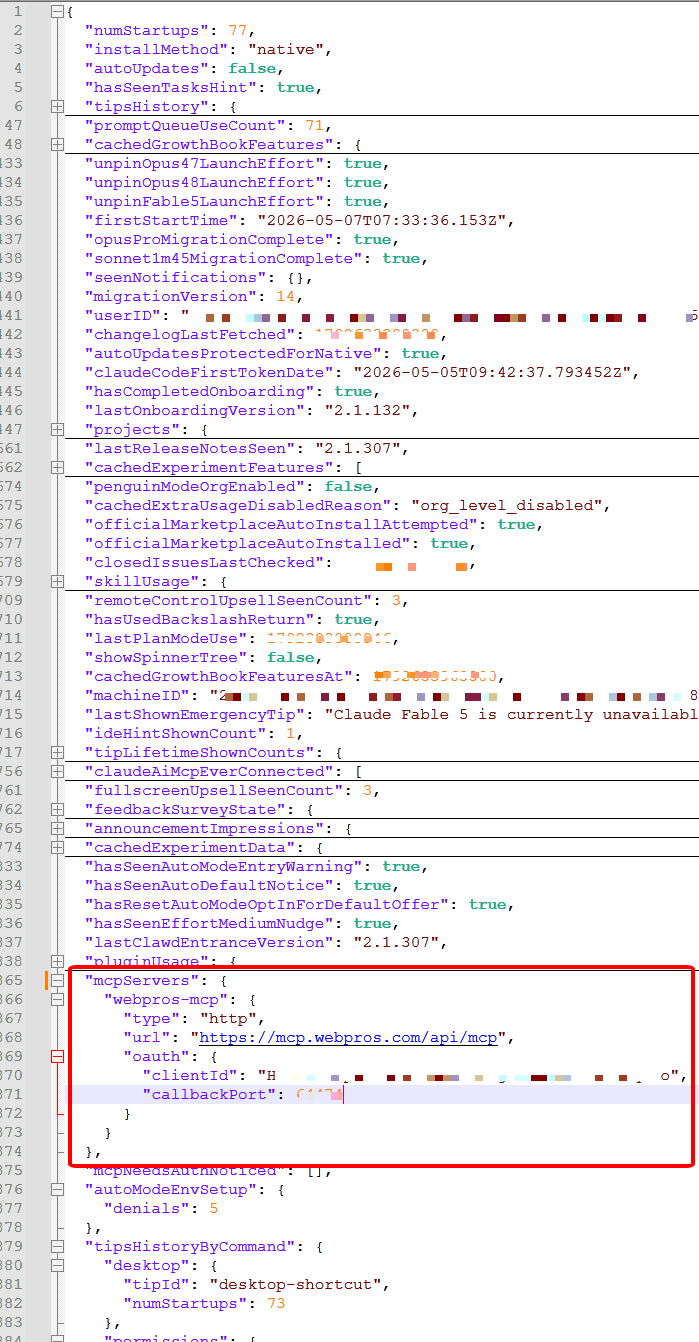
Task: Click the "unpinOpus47LaunchEffort" key
Action: point(204,163)
